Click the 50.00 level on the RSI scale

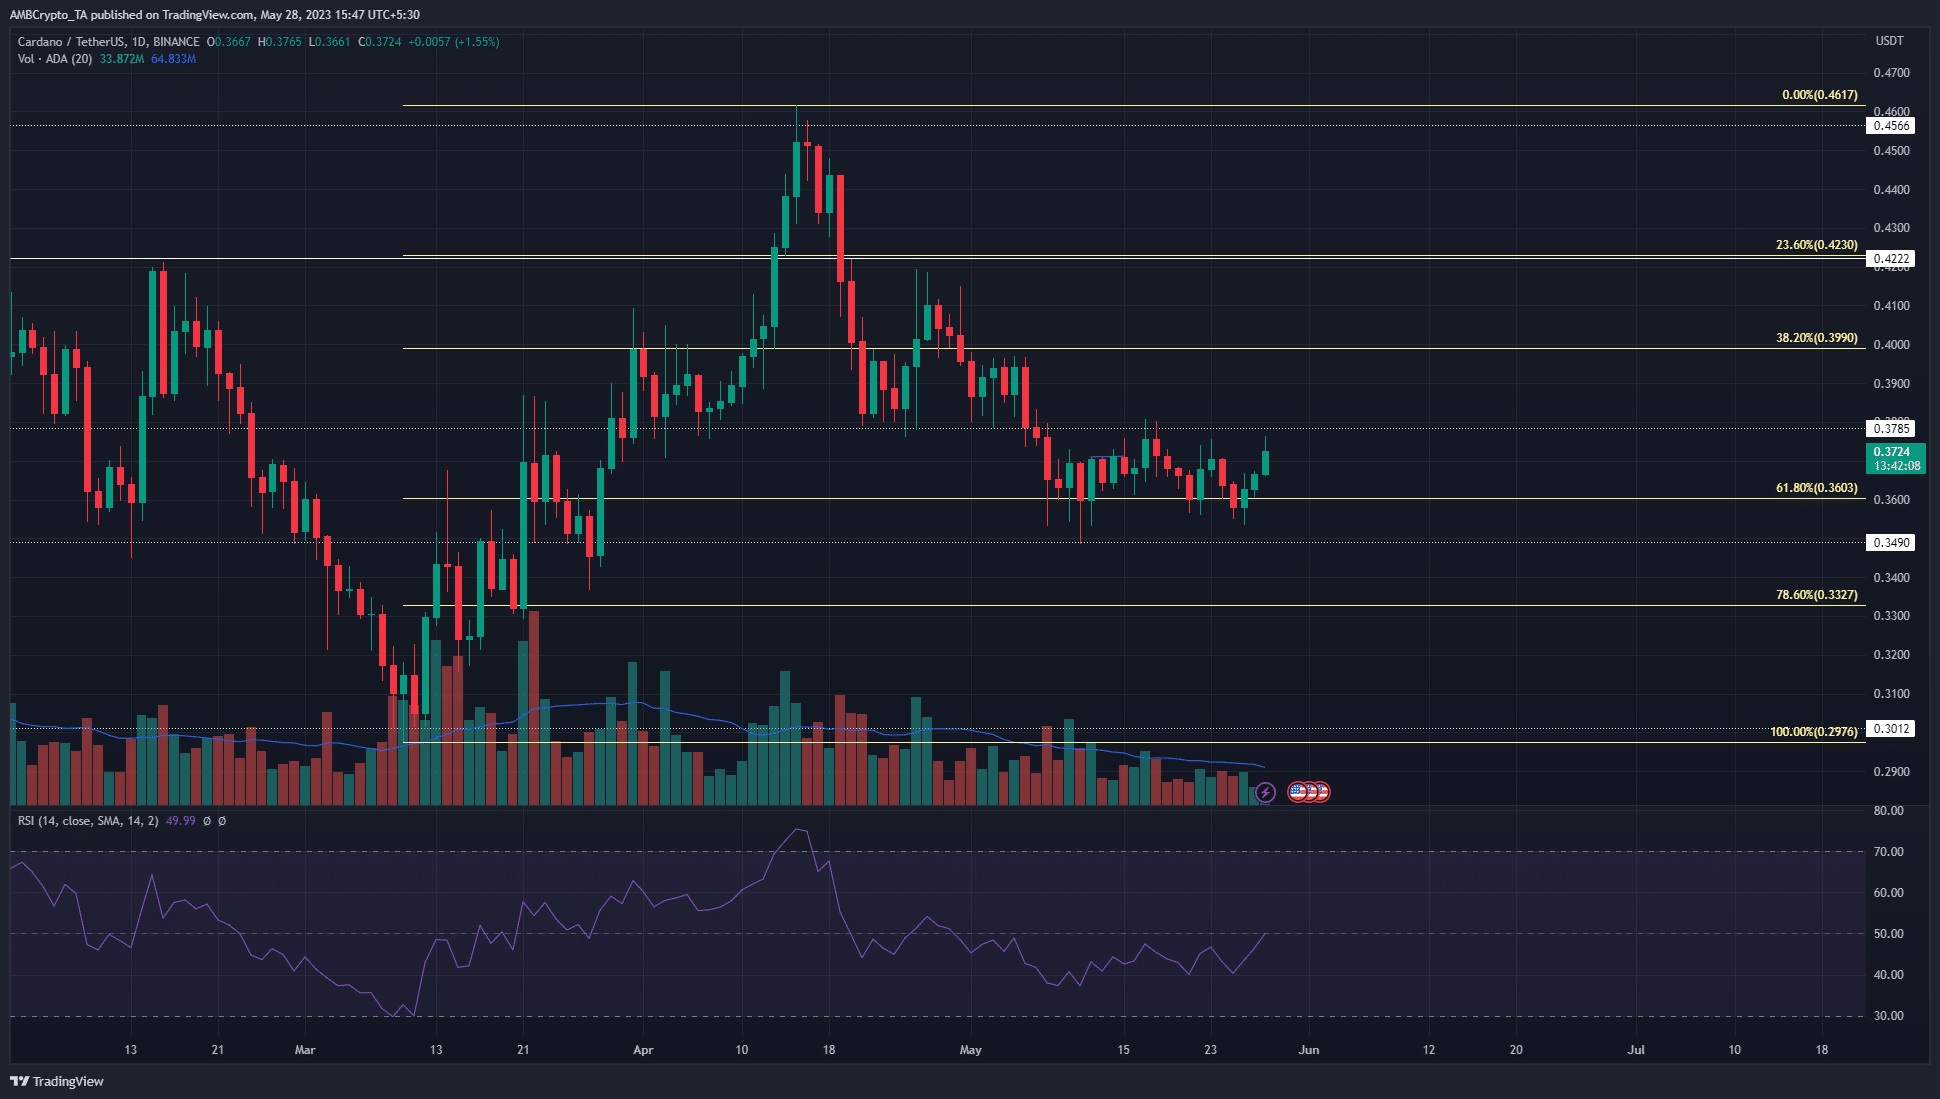click(x=1888, y=934)
